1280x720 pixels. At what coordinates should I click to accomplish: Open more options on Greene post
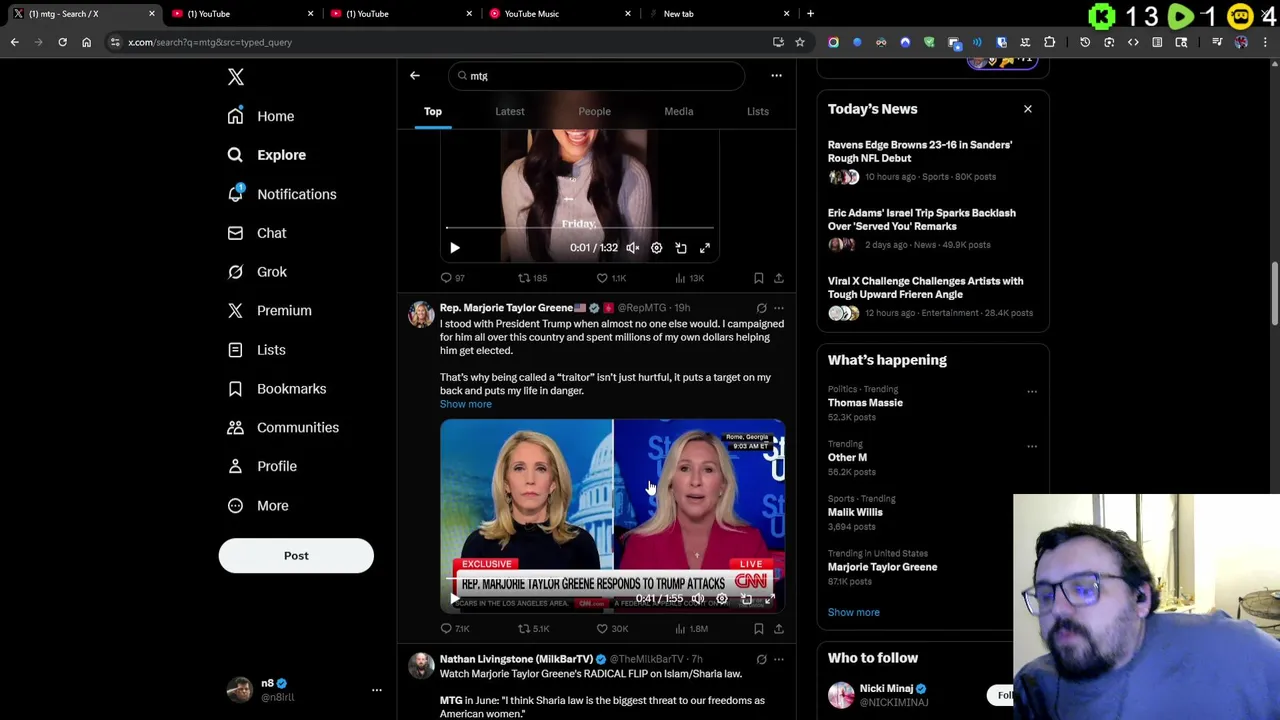click(779, 308)
